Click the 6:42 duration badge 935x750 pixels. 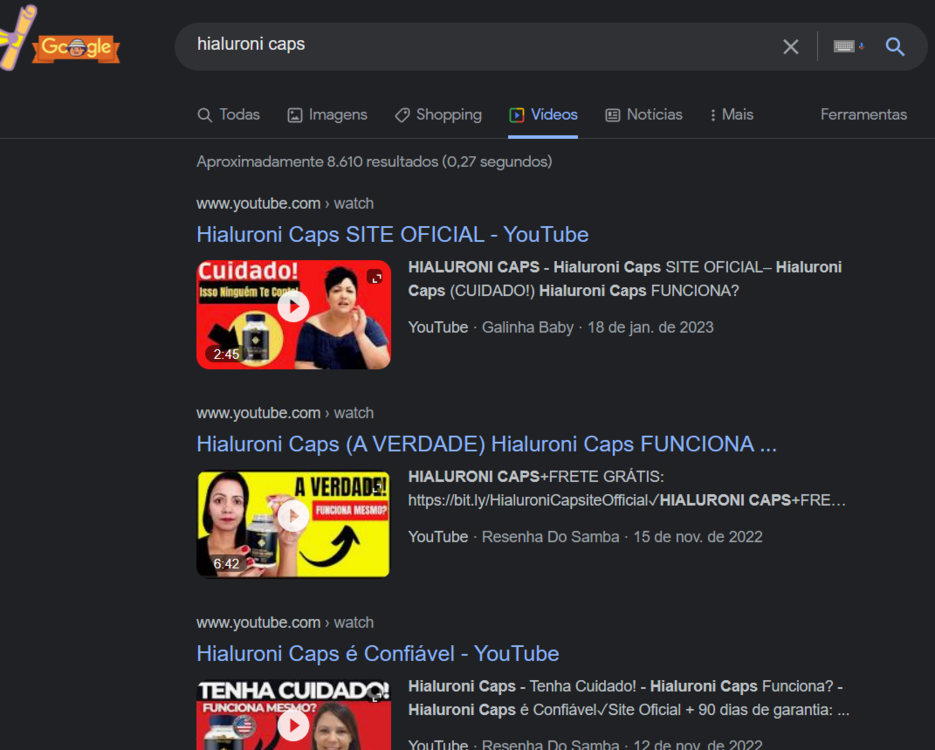pos(226,563)
